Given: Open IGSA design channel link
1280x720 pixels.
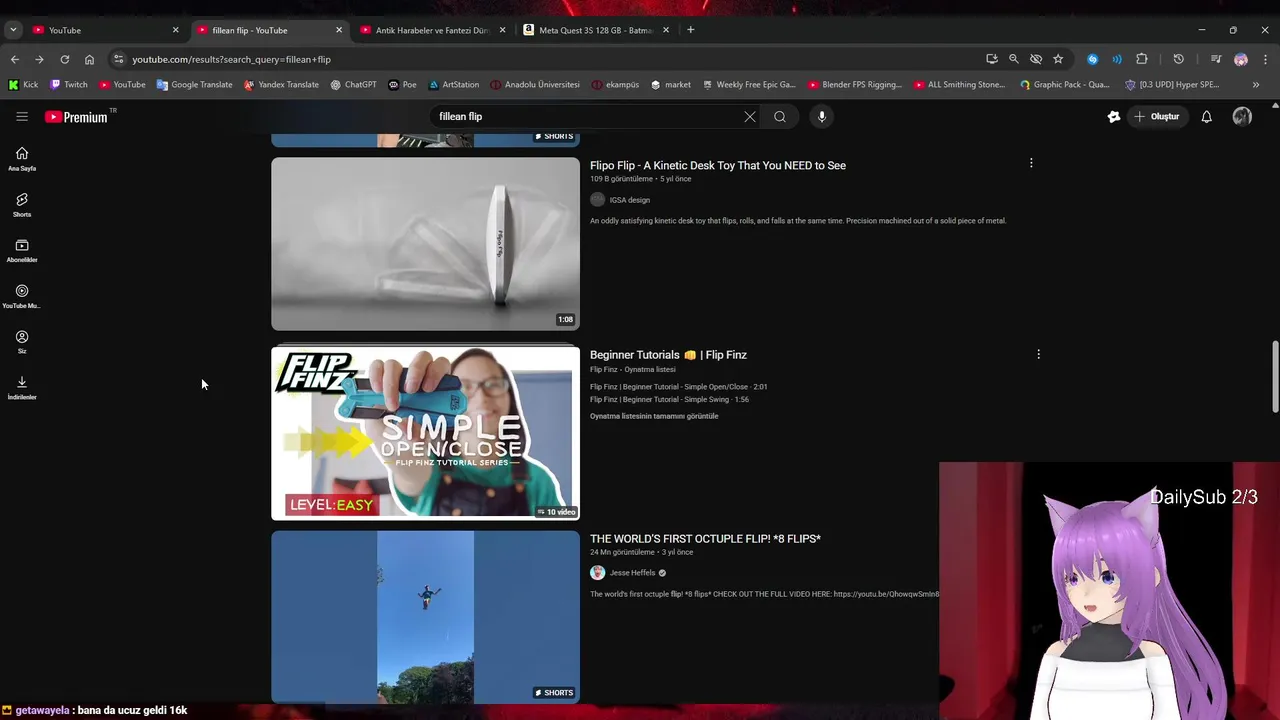Looking at the screenshot, I should point(630,200).
